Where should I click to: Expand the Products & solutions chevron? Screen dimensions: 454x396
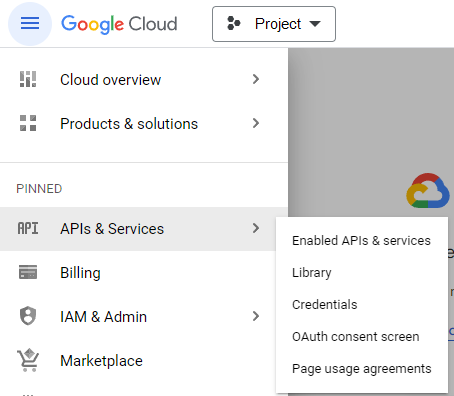tap(256, 123)
